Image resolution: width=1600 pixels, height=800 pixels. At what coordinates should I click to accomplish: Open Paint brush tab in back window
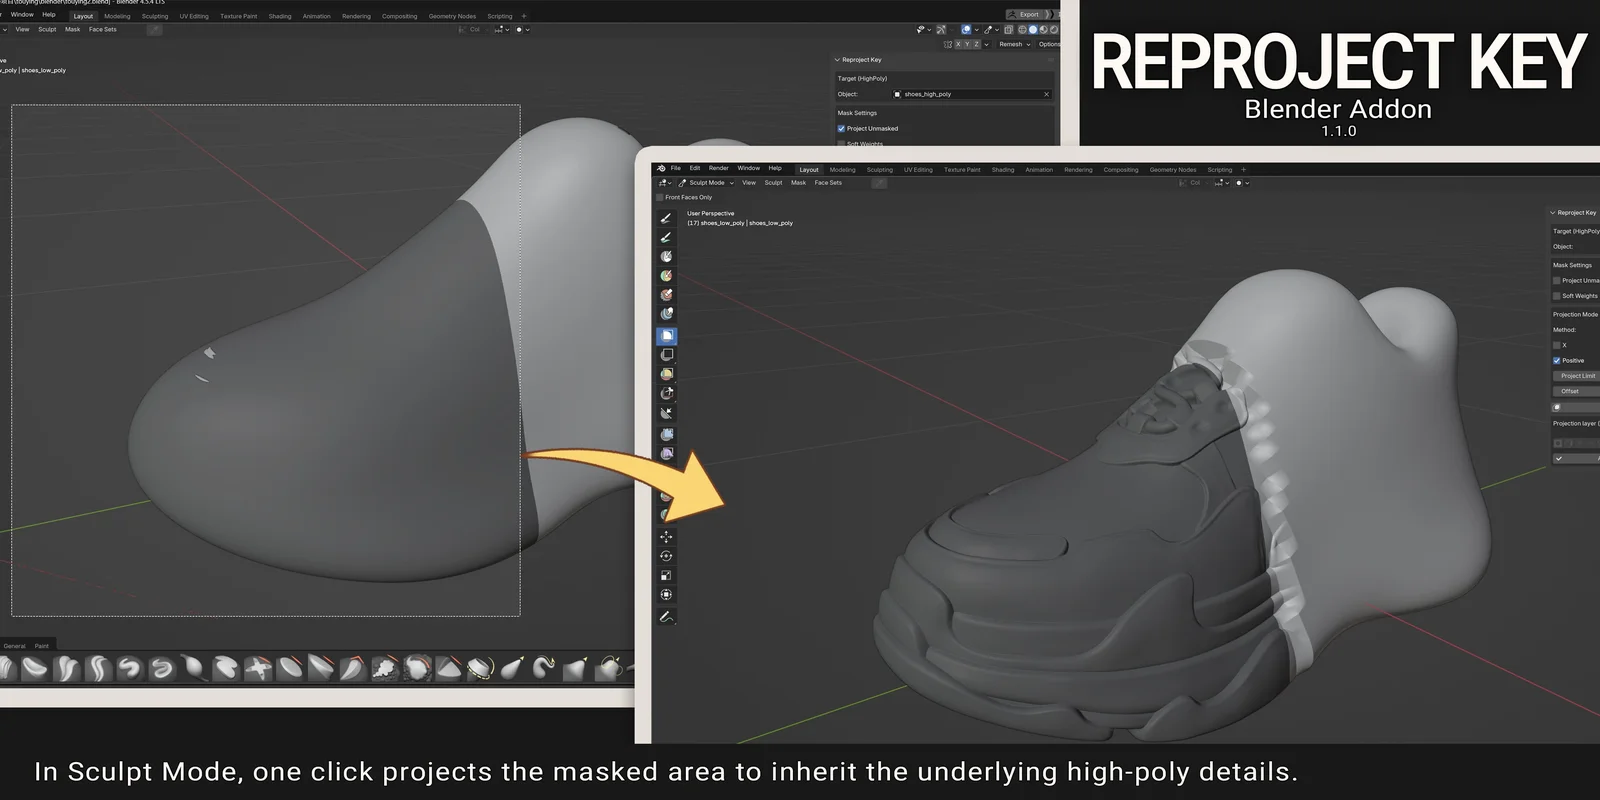[42, 646]
